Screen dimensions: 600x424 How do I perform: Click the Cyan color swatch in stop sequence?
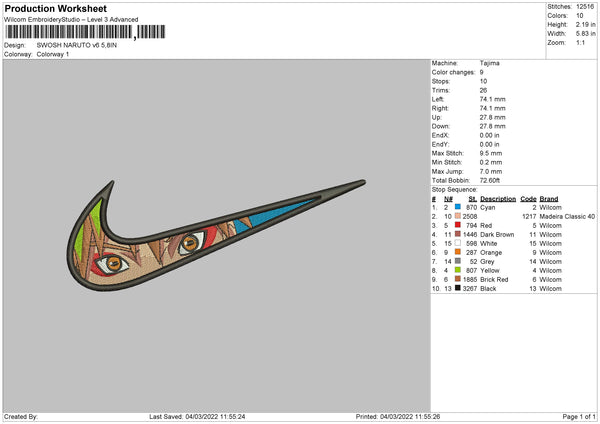click(x=458, y=207)
